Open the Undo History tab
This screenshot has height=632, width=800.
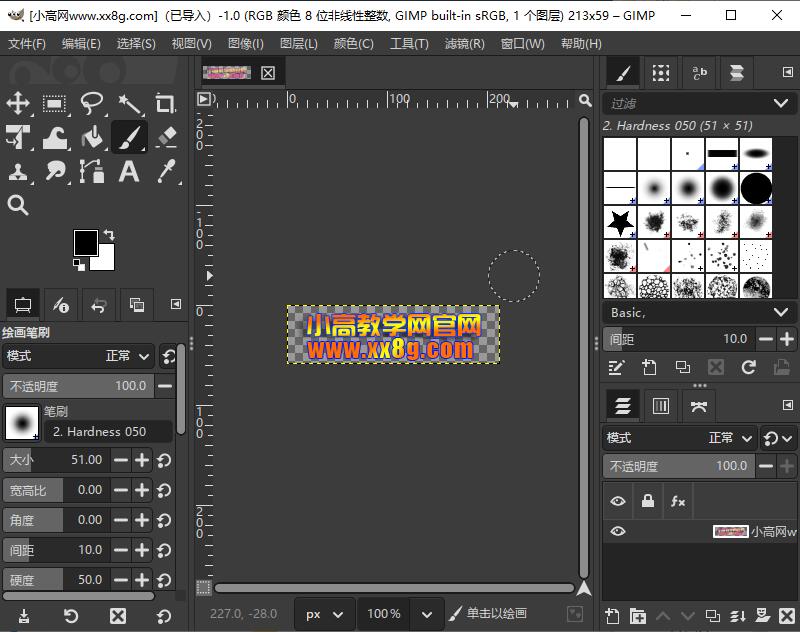(x=99, y=305)
